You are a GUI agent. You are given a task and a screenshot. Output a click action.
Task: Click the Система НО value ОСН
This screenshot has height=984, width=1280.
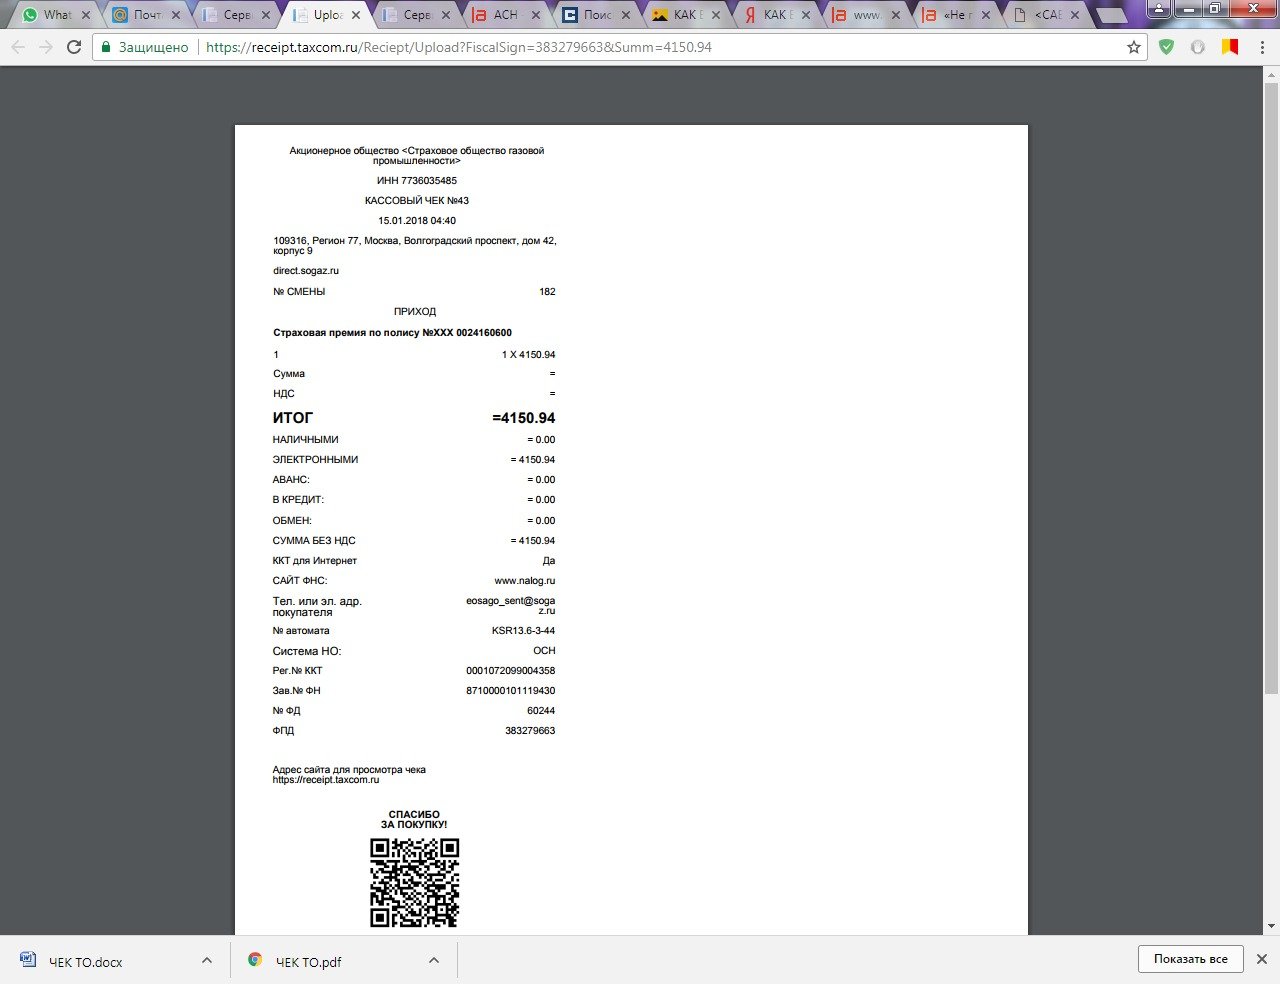544,651
